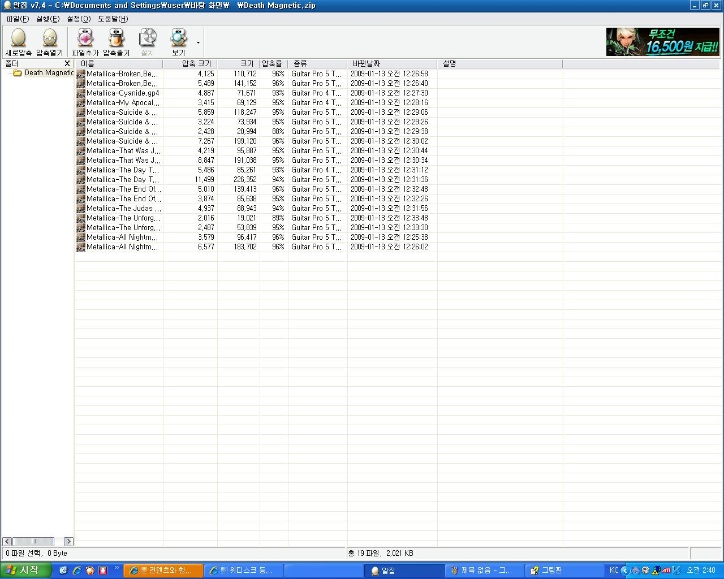Click the 0 파일 선택, 0 Byte status text
724x579 pixels.
(x=36, y=553)
